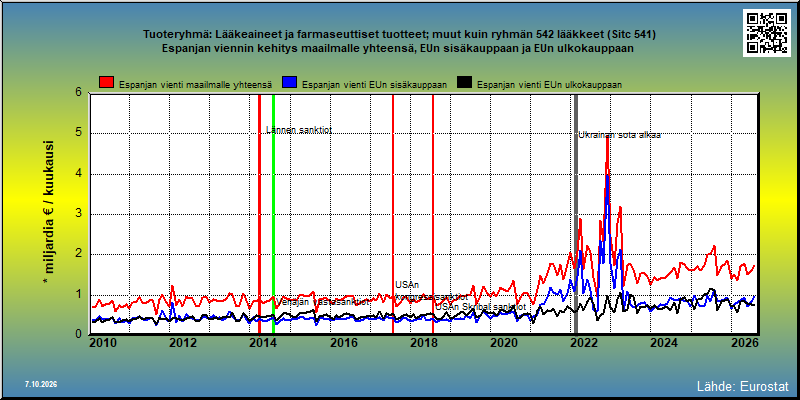Click the x-axis label 2020
This screenshot has width=800, height=400.
(504, 343)
